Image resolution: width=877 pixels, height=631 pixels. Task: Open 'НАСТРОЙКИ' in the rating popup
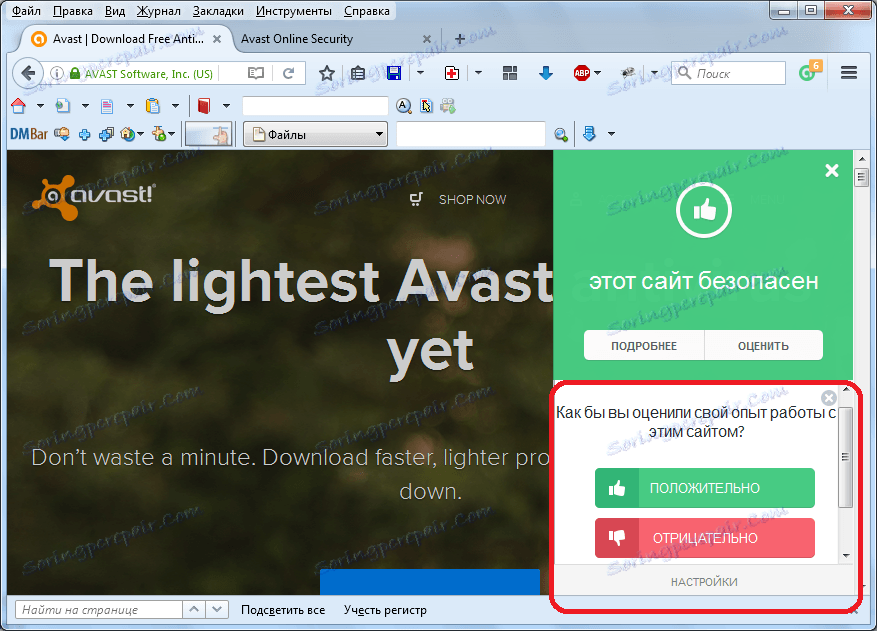(704, 581)
